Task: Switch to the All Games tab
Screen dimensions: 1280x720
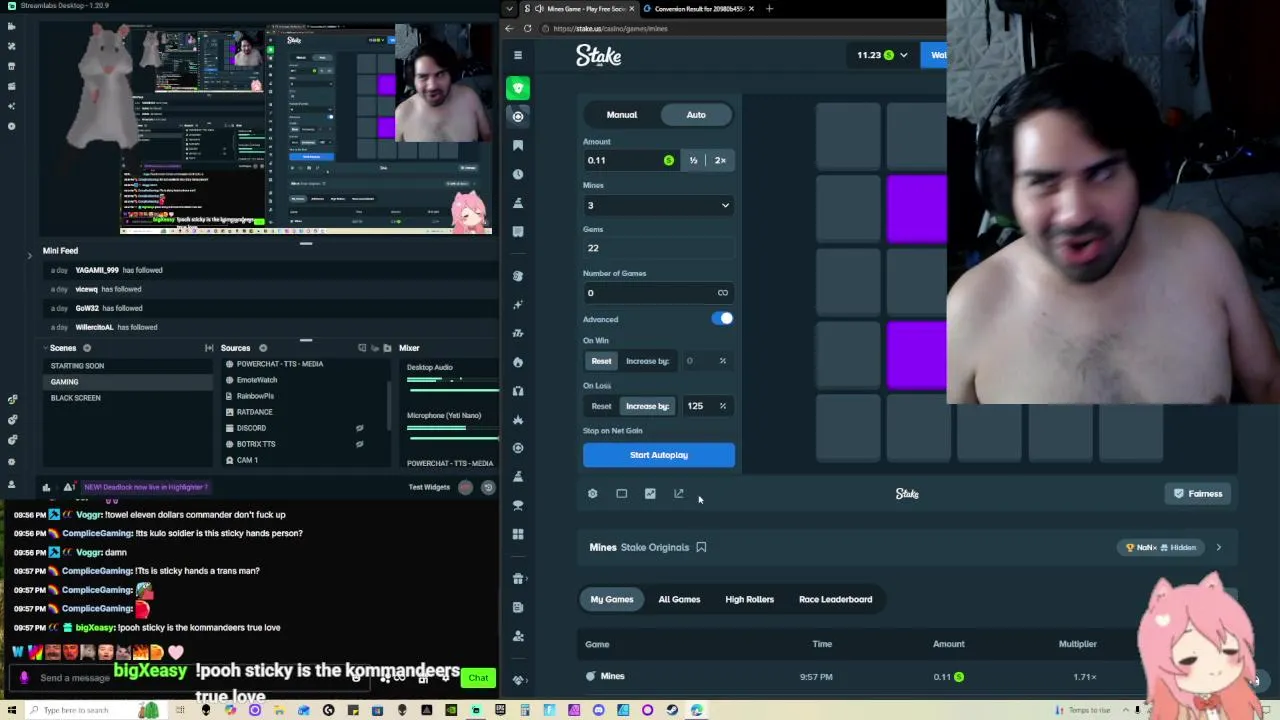Action: point(679,599)
